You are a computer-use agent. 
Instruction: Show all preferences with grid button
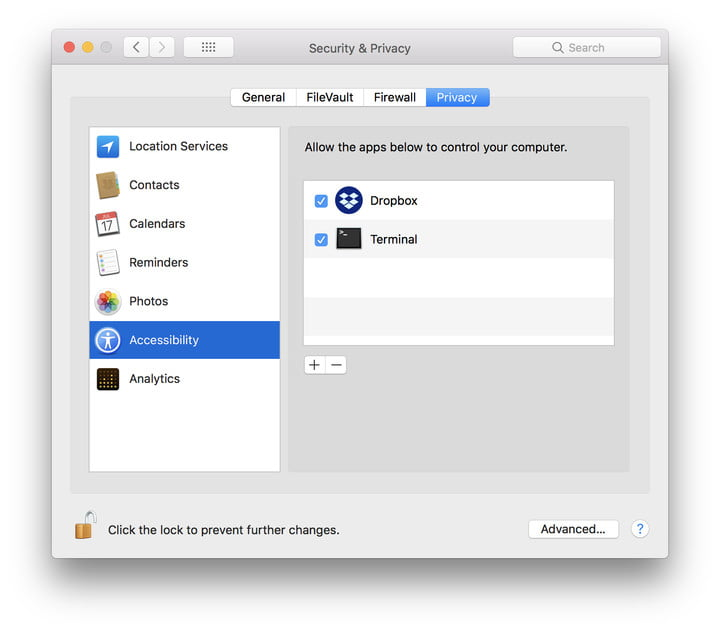pyautogui.click(x=208, y=47)
